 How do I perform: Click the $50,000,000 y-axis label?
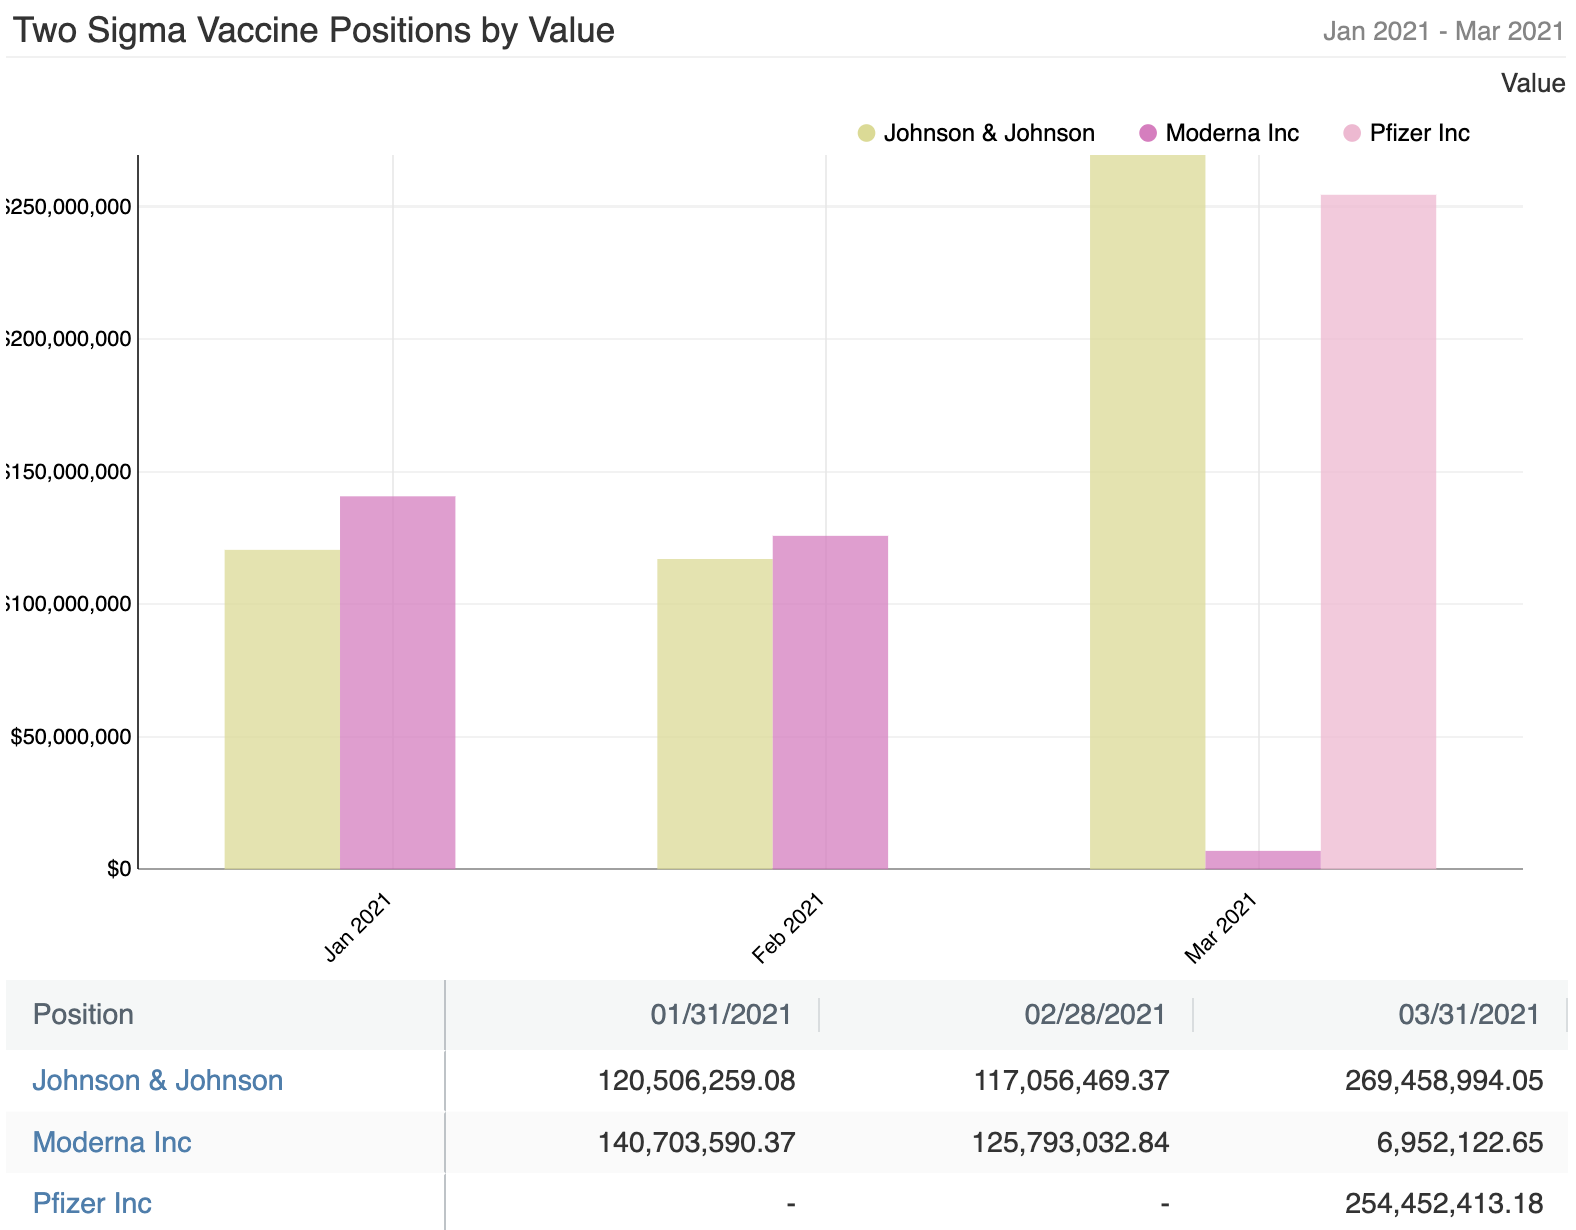70,737
